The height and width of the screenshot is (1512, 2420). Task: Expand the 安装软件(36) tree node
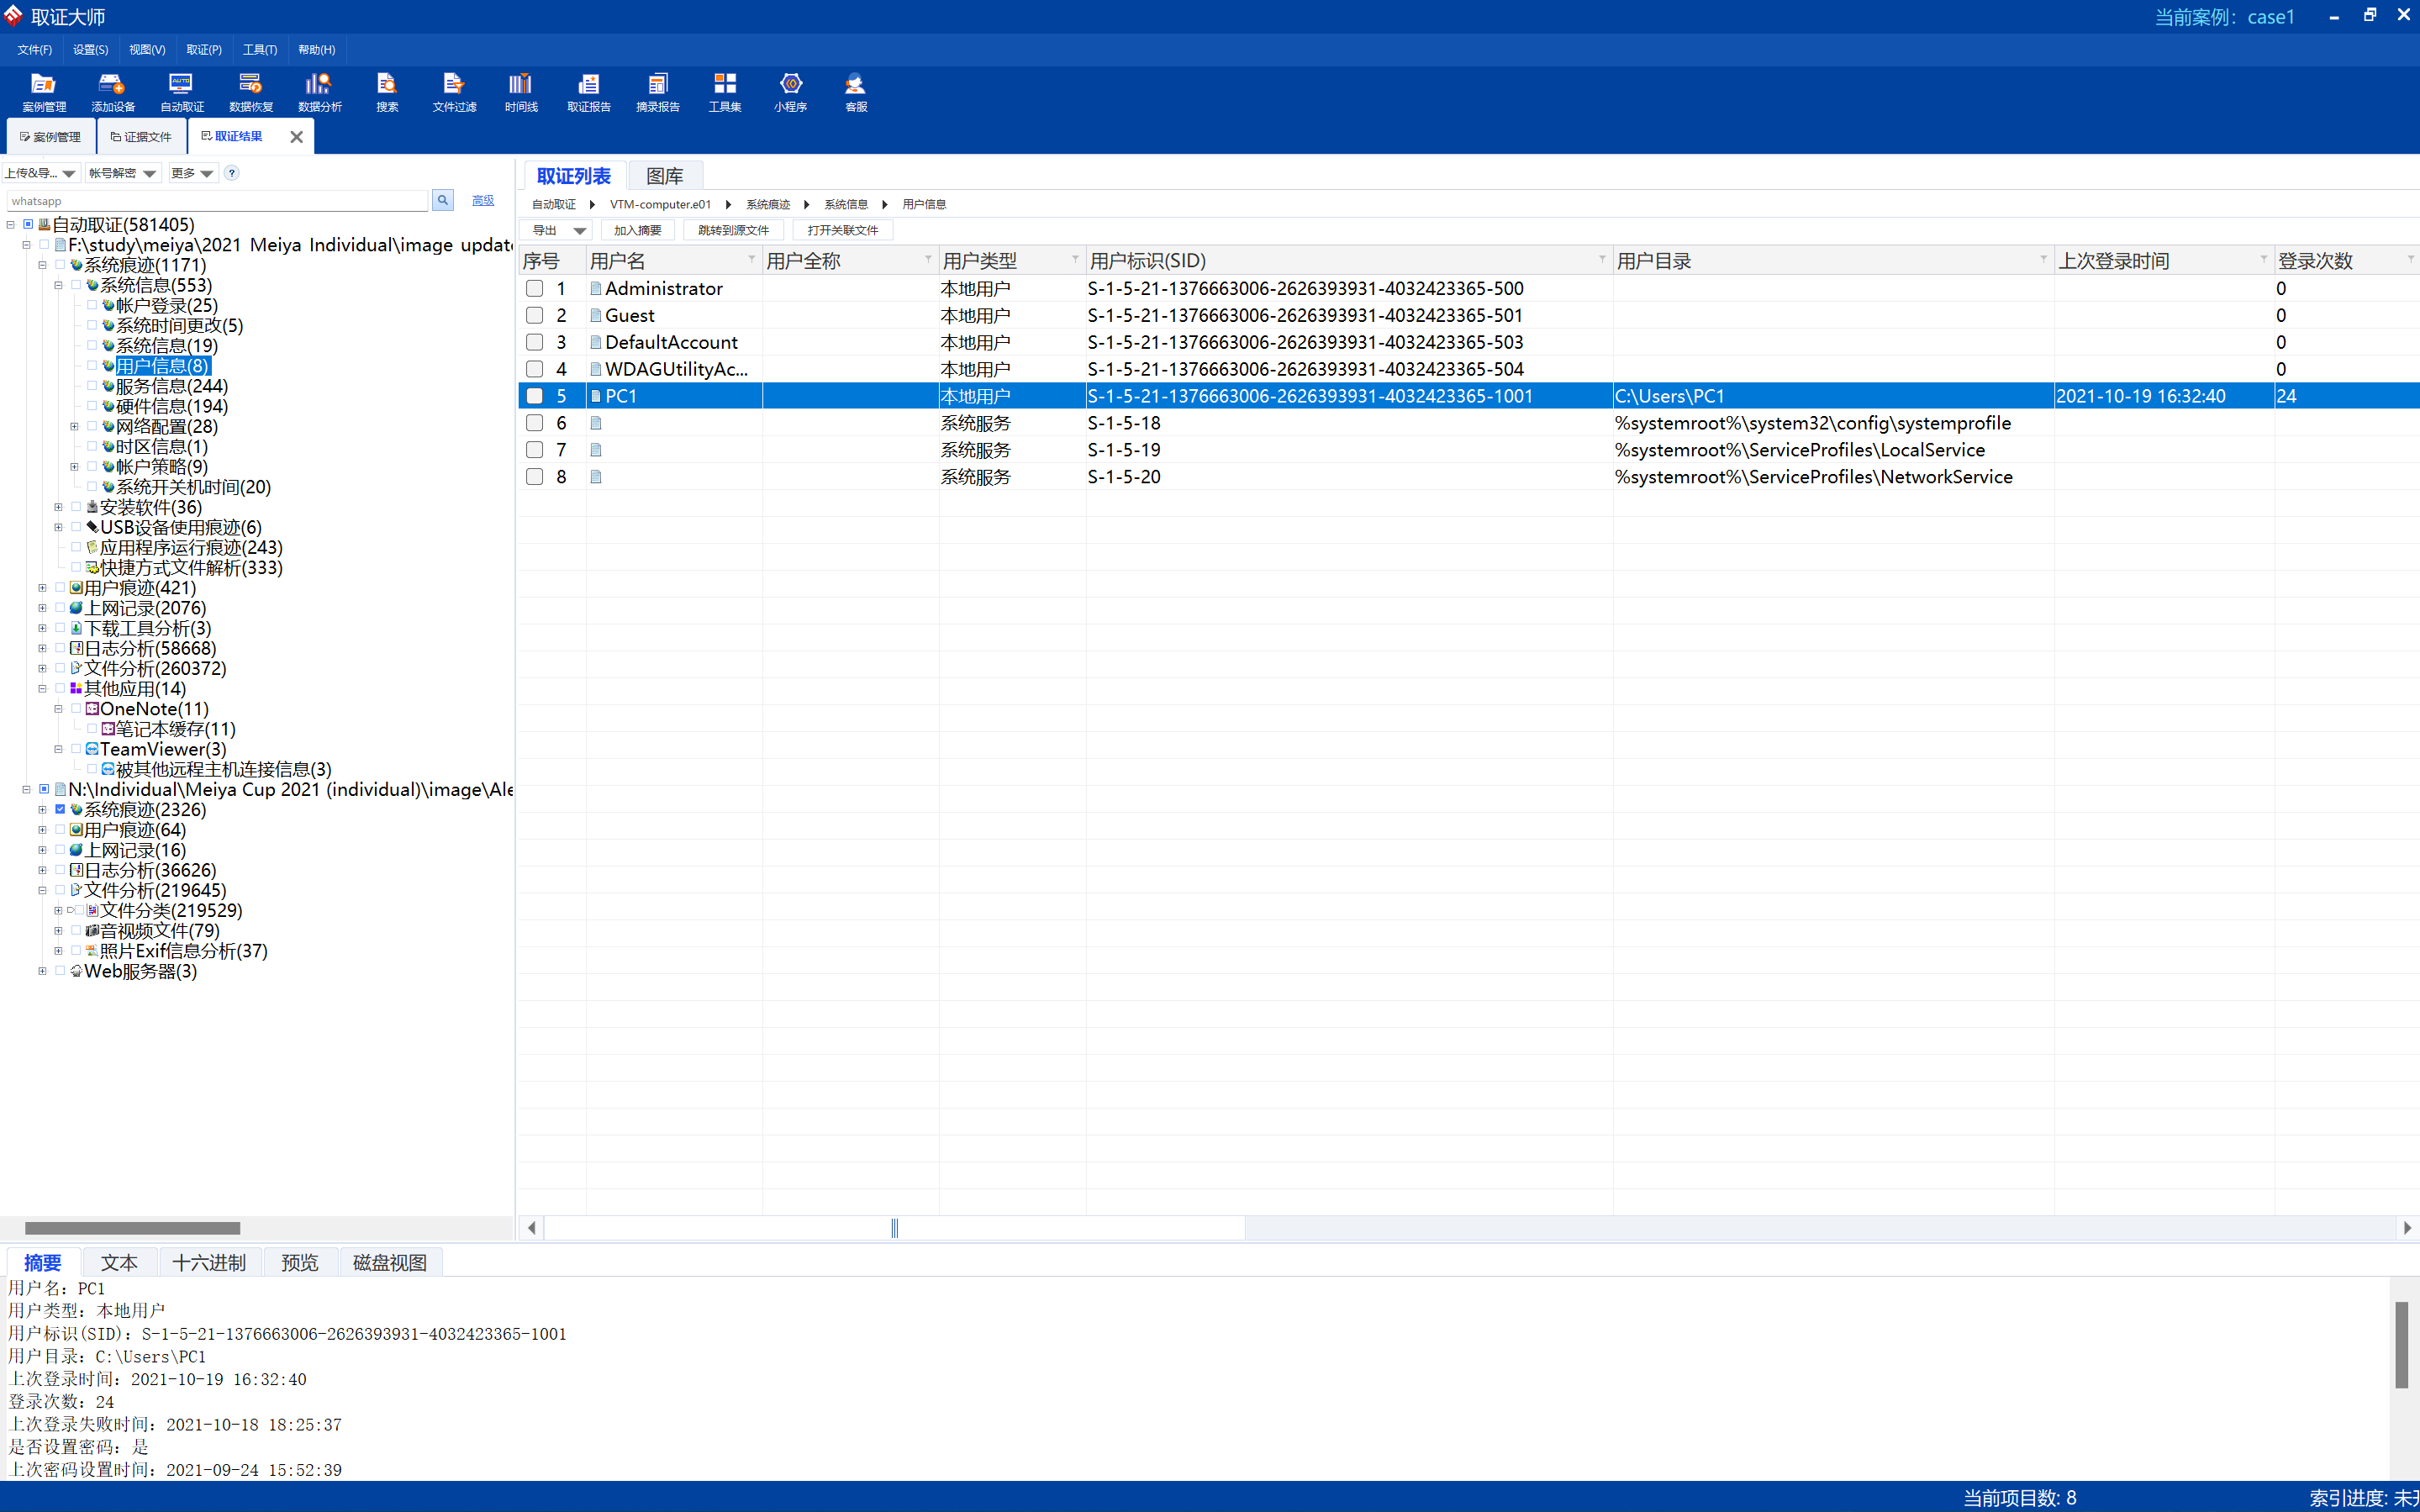pos(58,507)
